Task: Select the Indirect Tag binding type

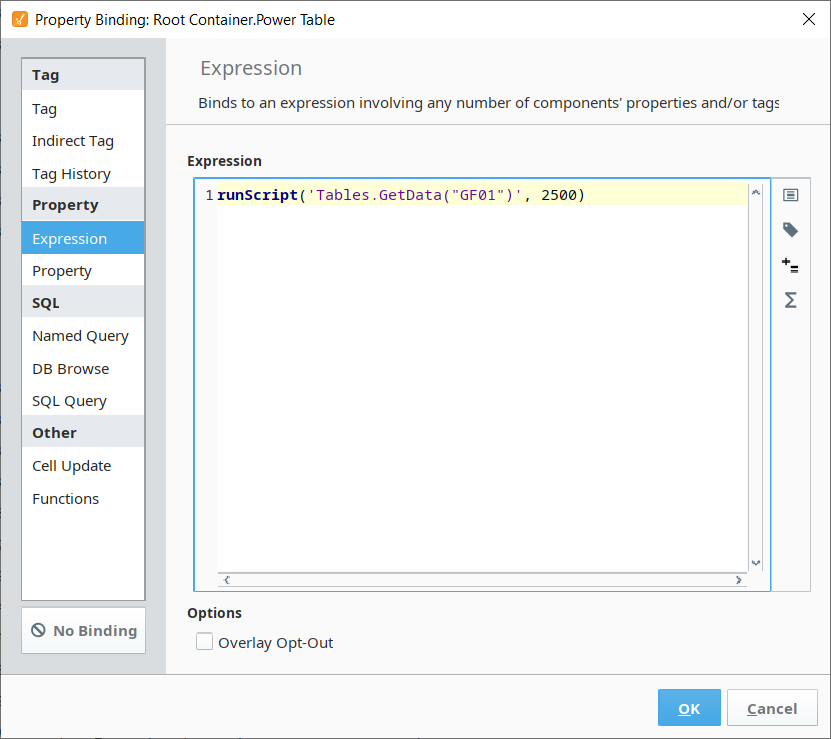Action: point(73,141)
